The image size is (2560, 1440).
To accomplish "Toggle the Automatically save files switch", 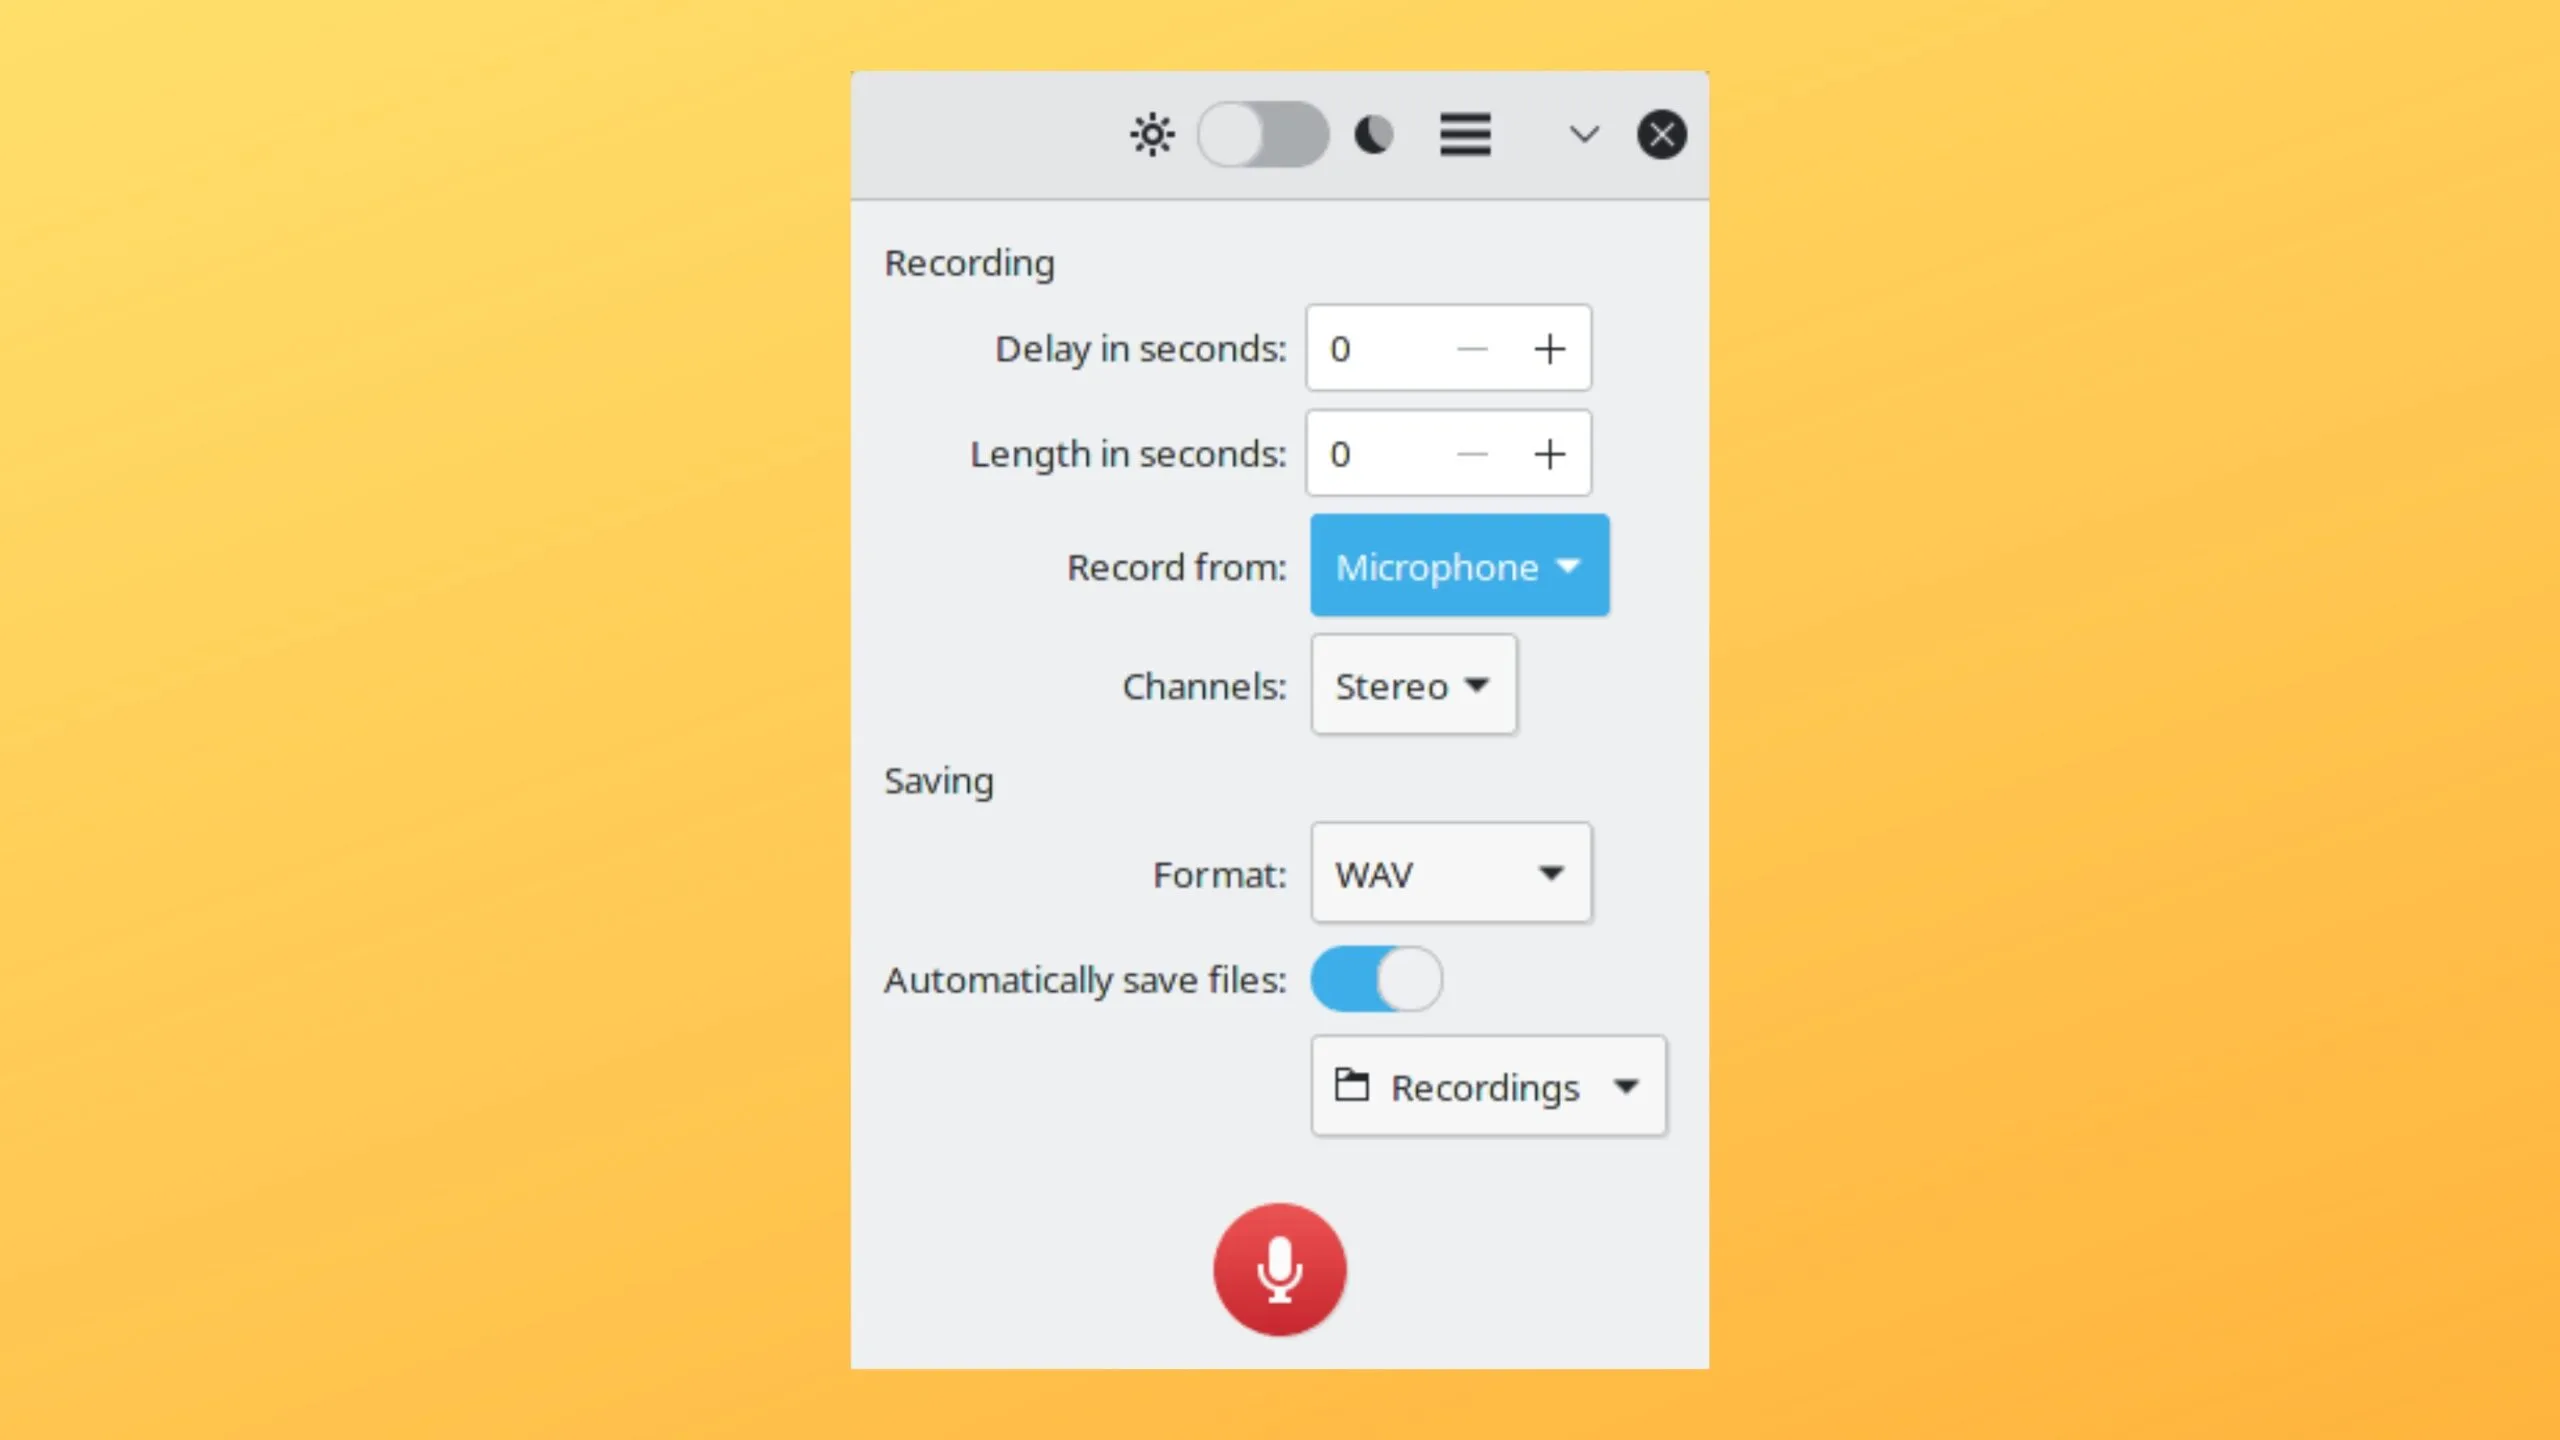I will click(1377, 979).
